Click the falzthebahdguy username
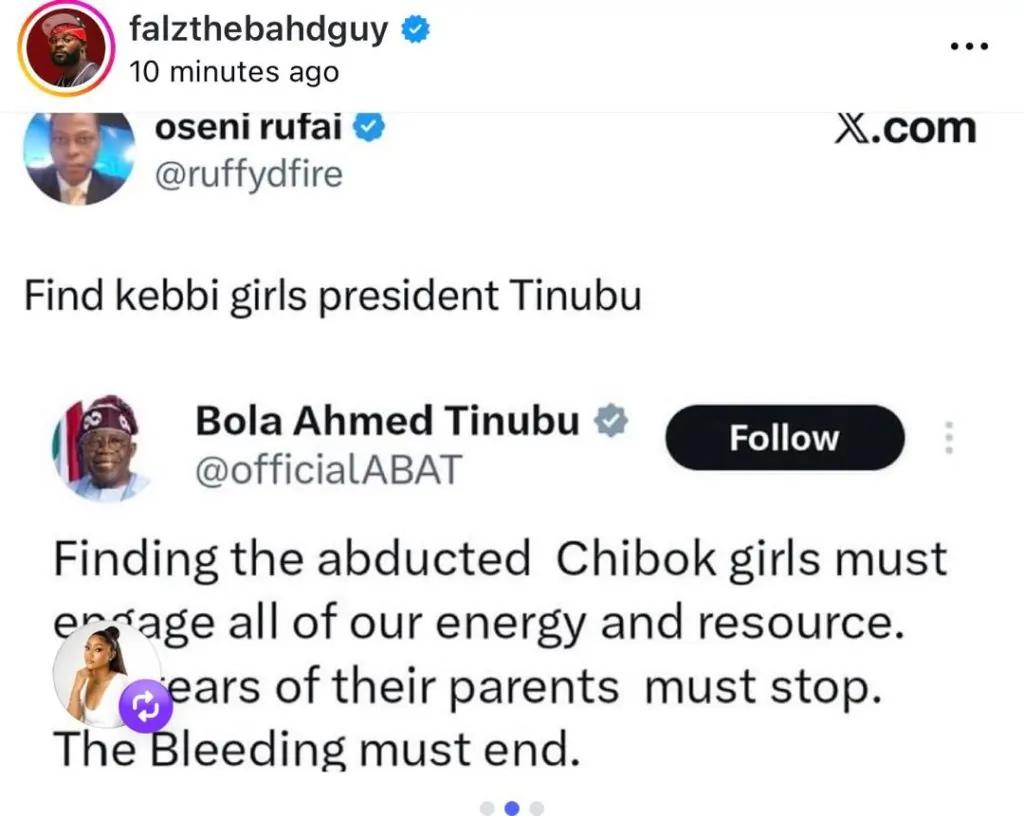1024x816 pixels. (258, 30)
